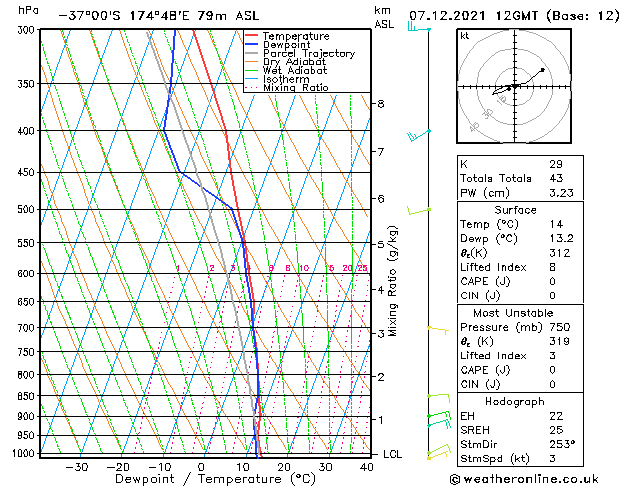629x486 pixels.
Task: Click the wind barb at 850 hPa
Action: 438,397
